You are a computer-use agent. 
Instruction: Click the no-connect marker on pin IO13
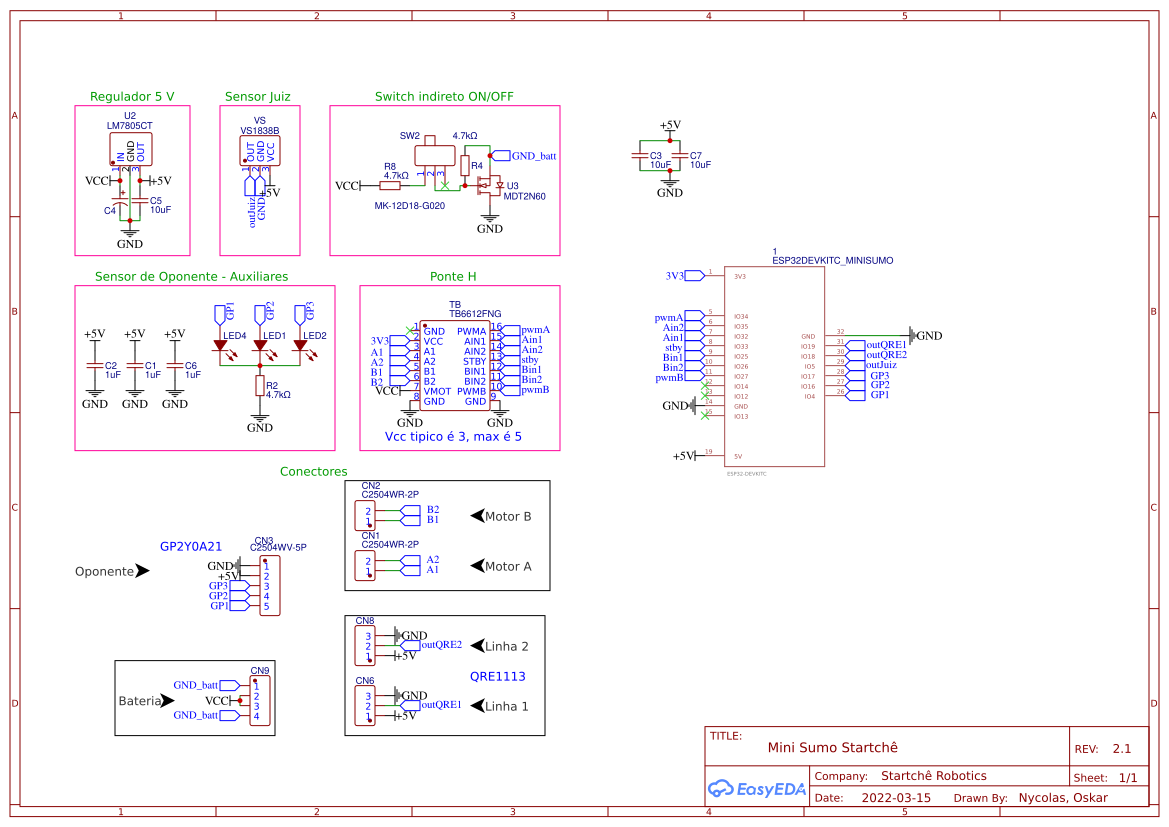(705, 415)
